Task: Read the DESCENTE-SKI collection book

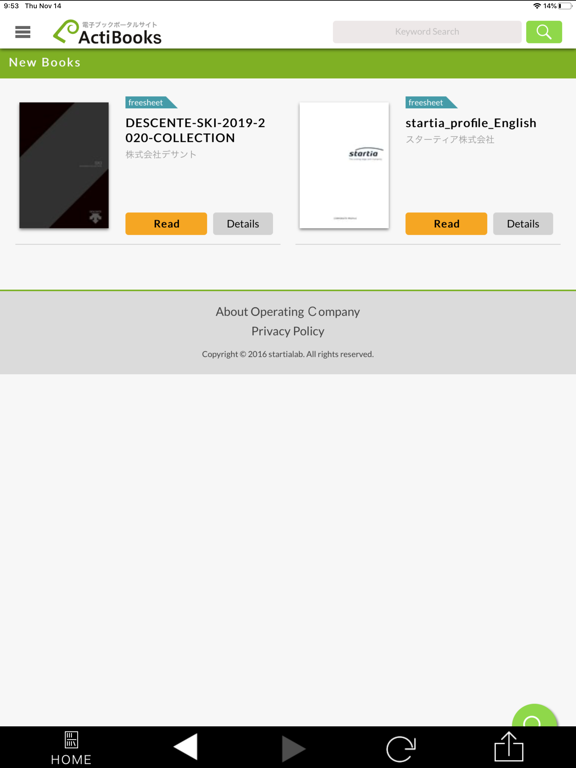Action: point(166,224)
